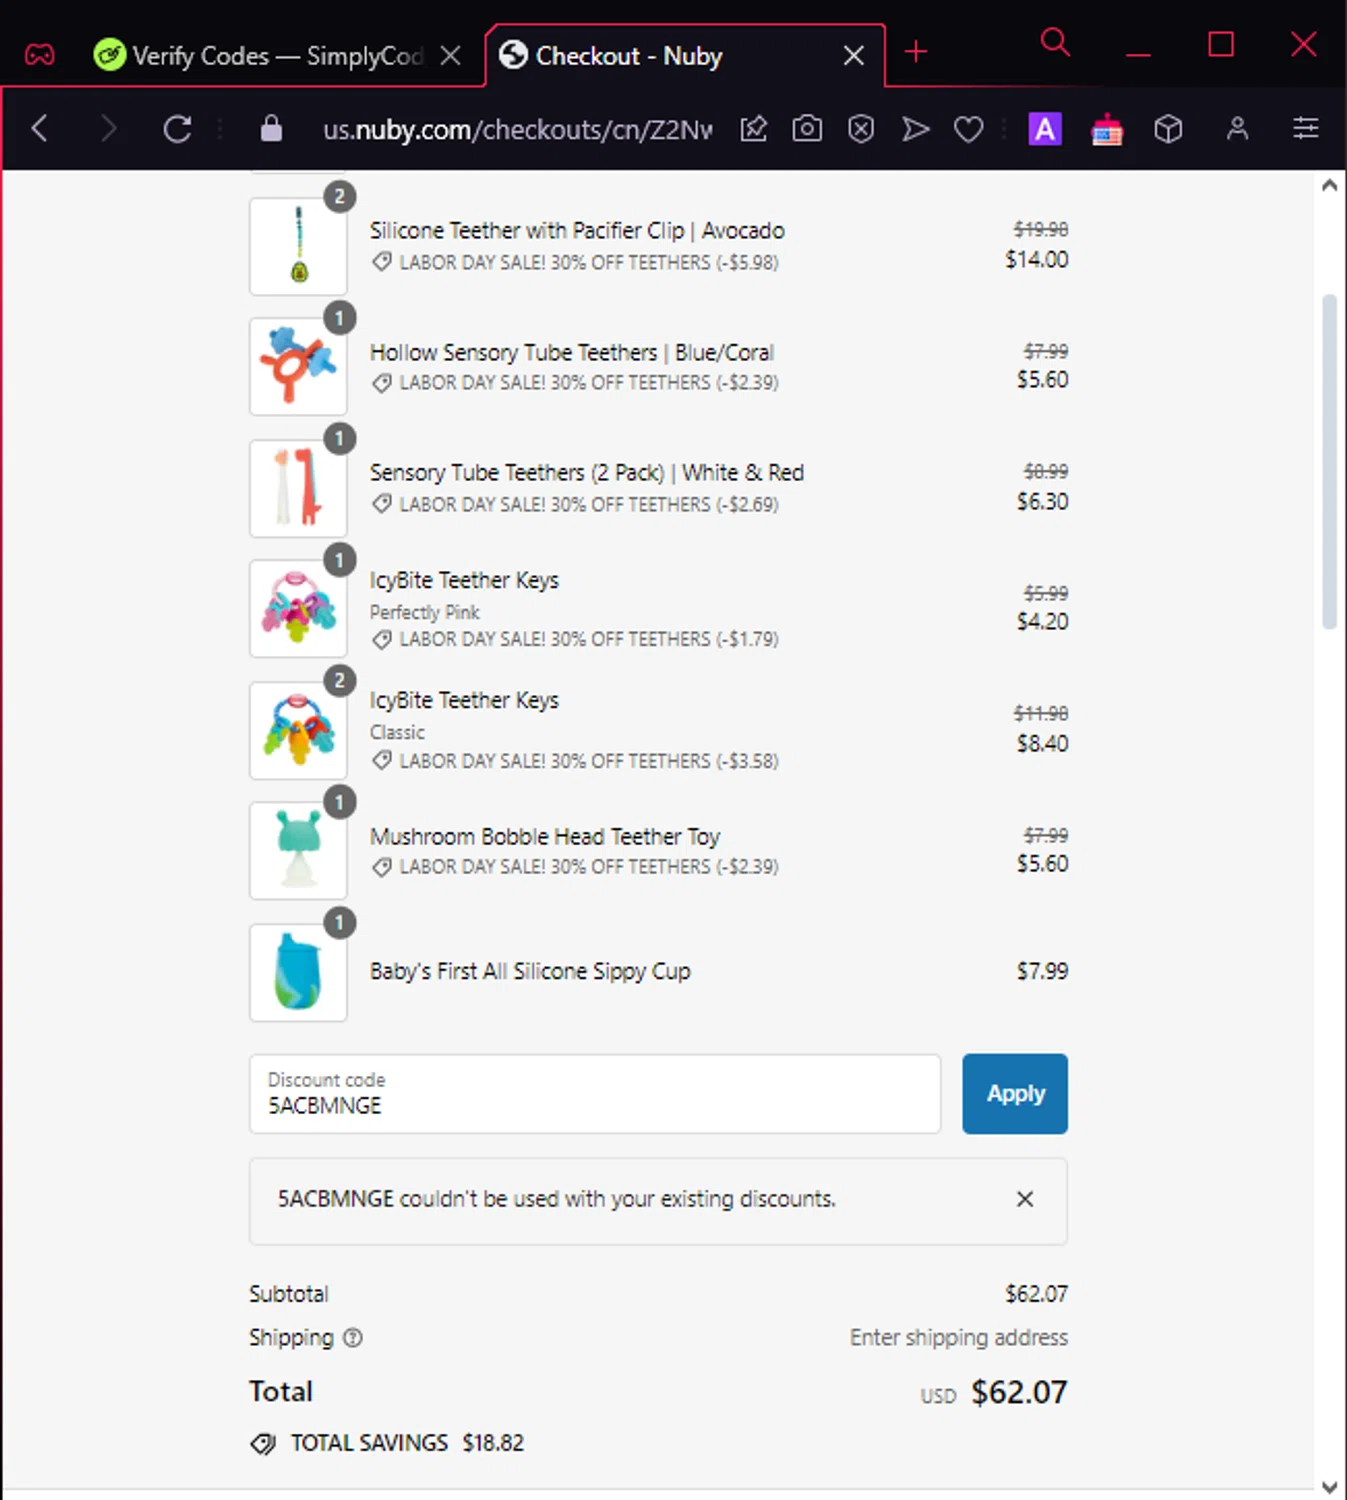This screenshot has width=1347, height=1500.
Task: Open the user profile icon
Action: 1237,128
